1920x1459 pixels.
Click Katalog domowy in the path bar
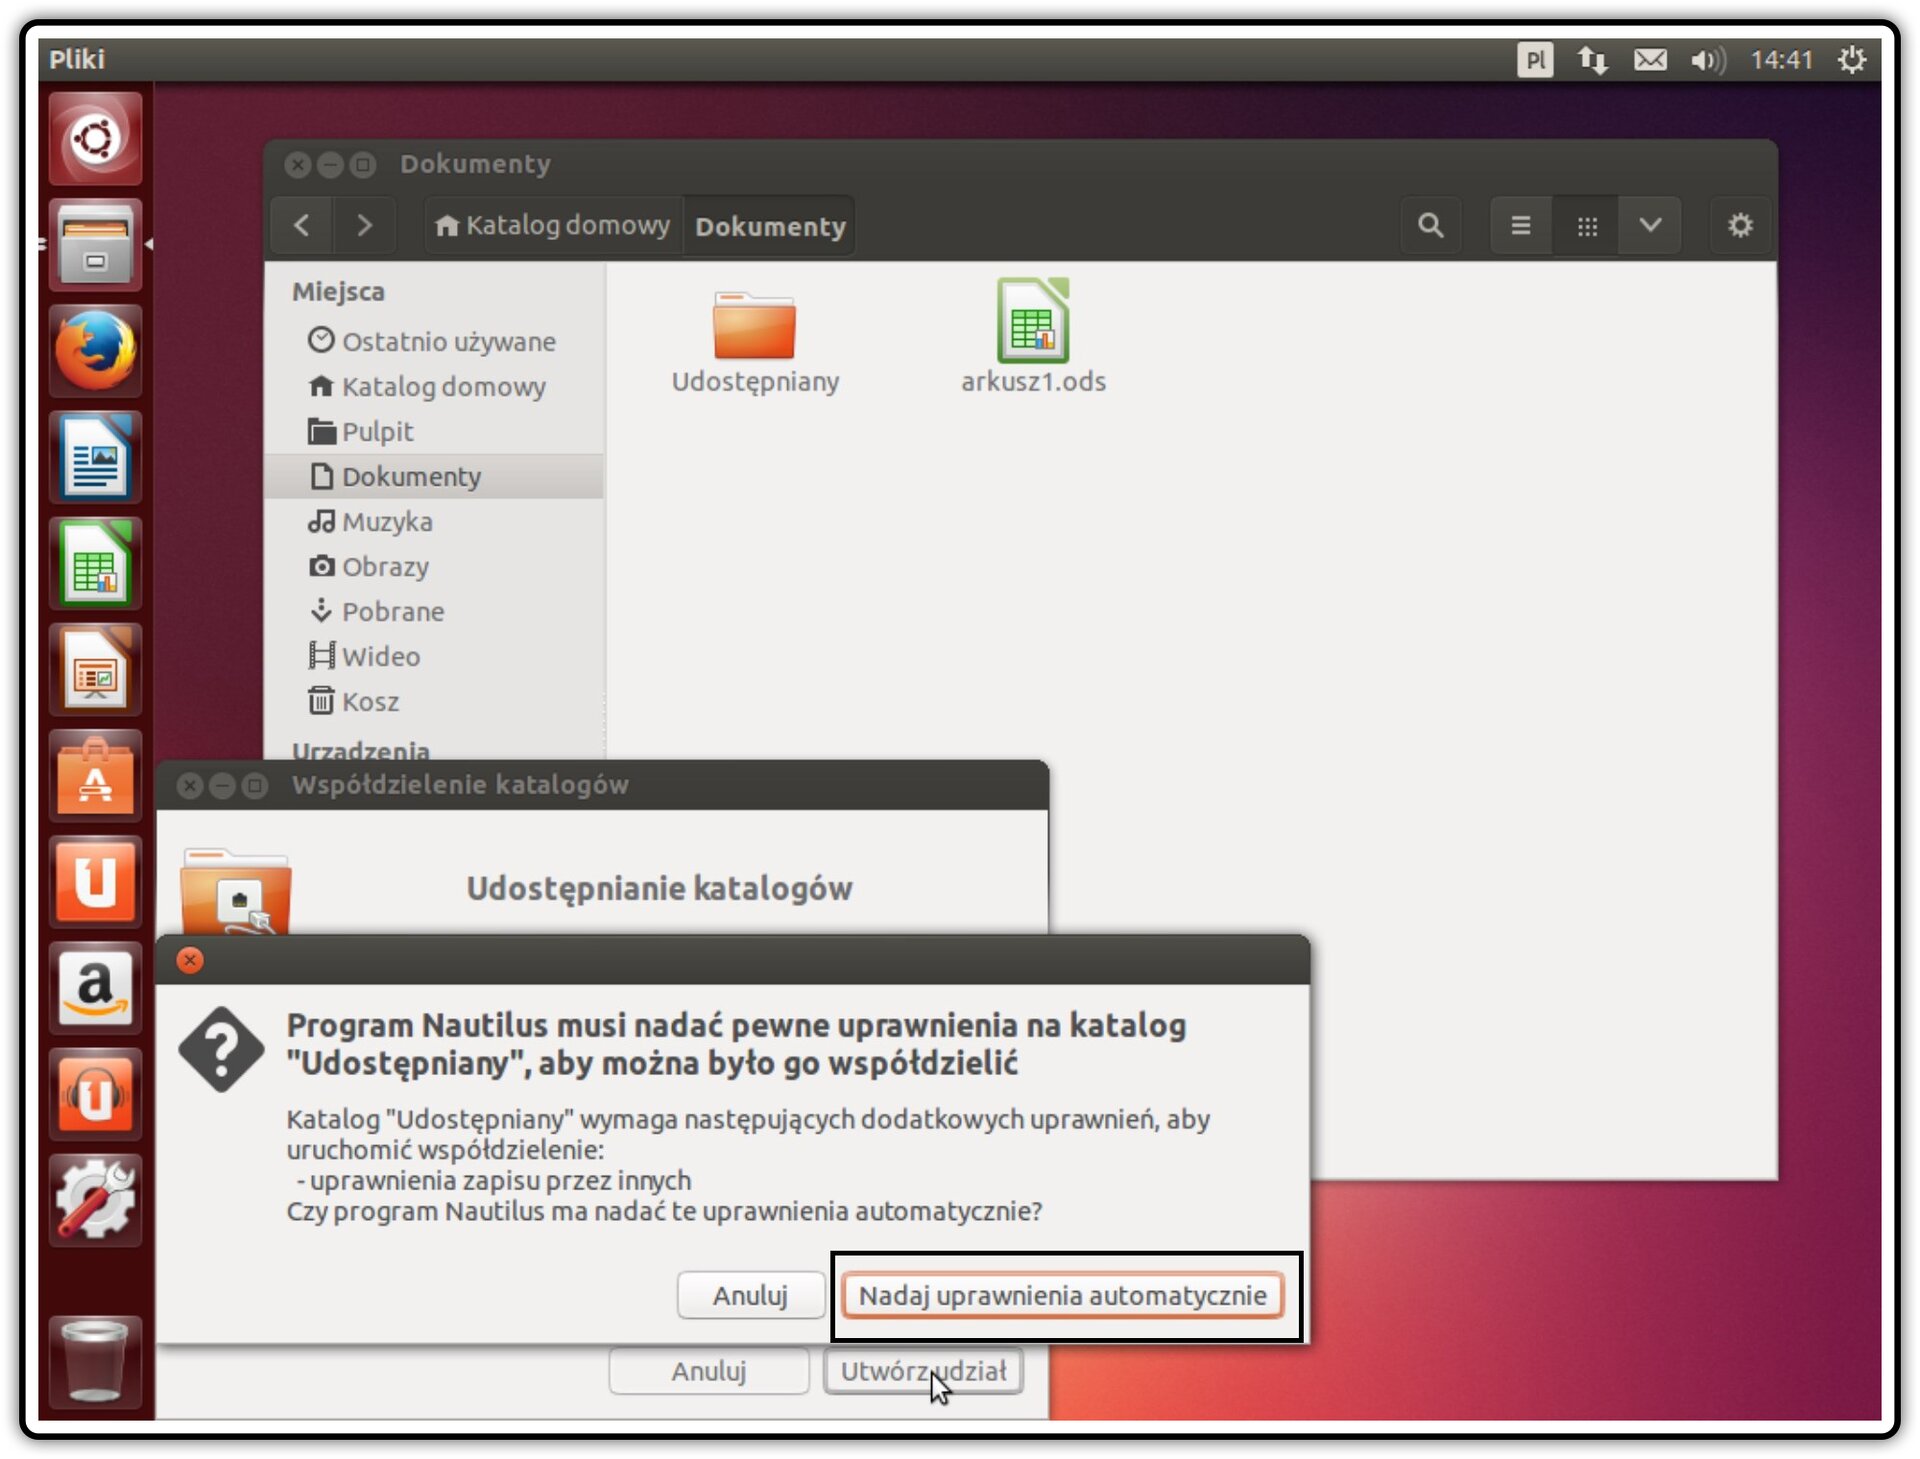click(553, 226)
